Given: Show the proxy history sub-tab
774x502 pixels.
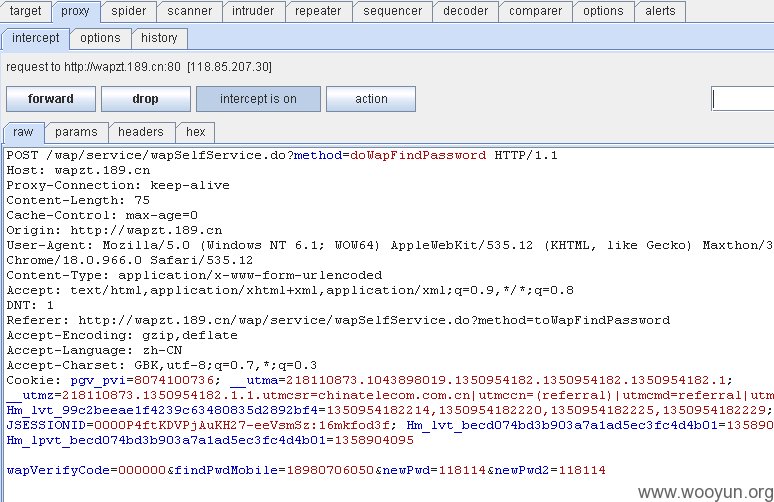Looking at the screenshot, I should [159, 38].
